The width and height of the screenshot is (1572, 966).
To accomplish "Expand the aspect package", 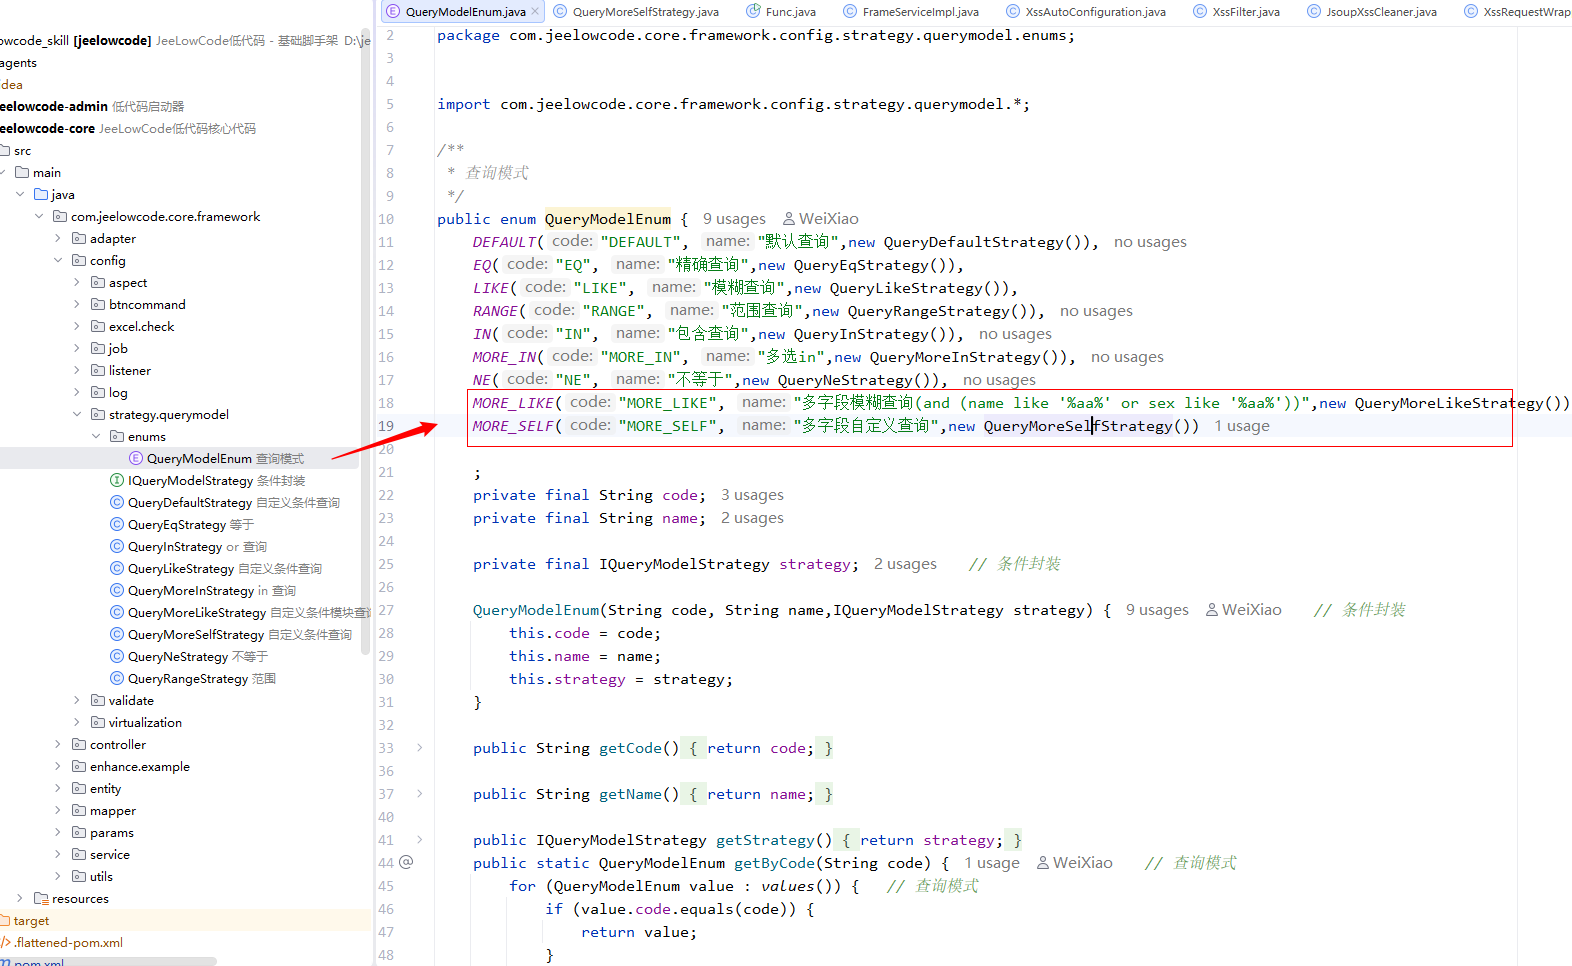I will pos(77,282).
